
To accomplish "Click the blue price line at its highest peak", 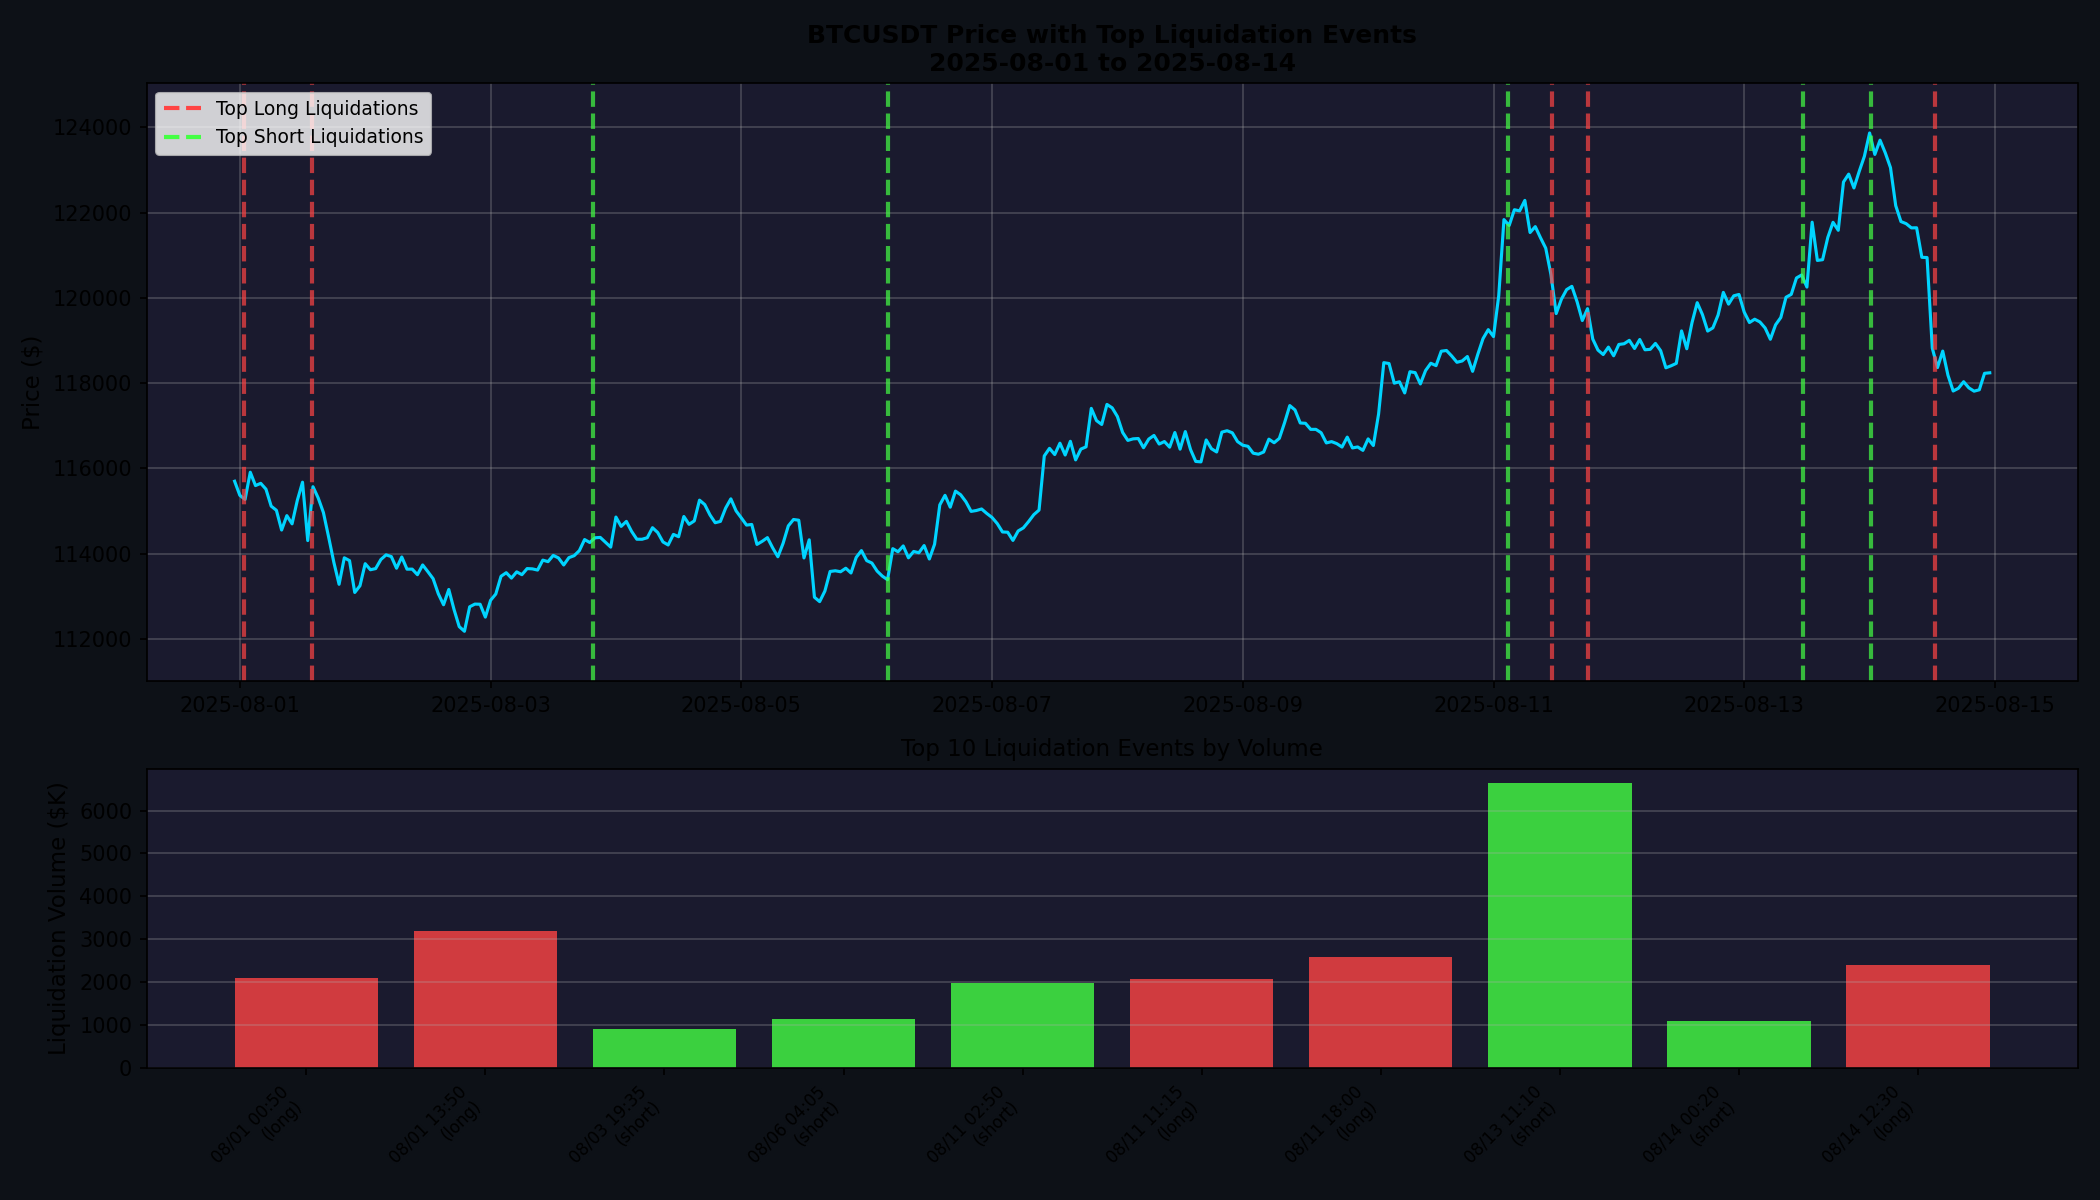I will [x=1868, y=133].
